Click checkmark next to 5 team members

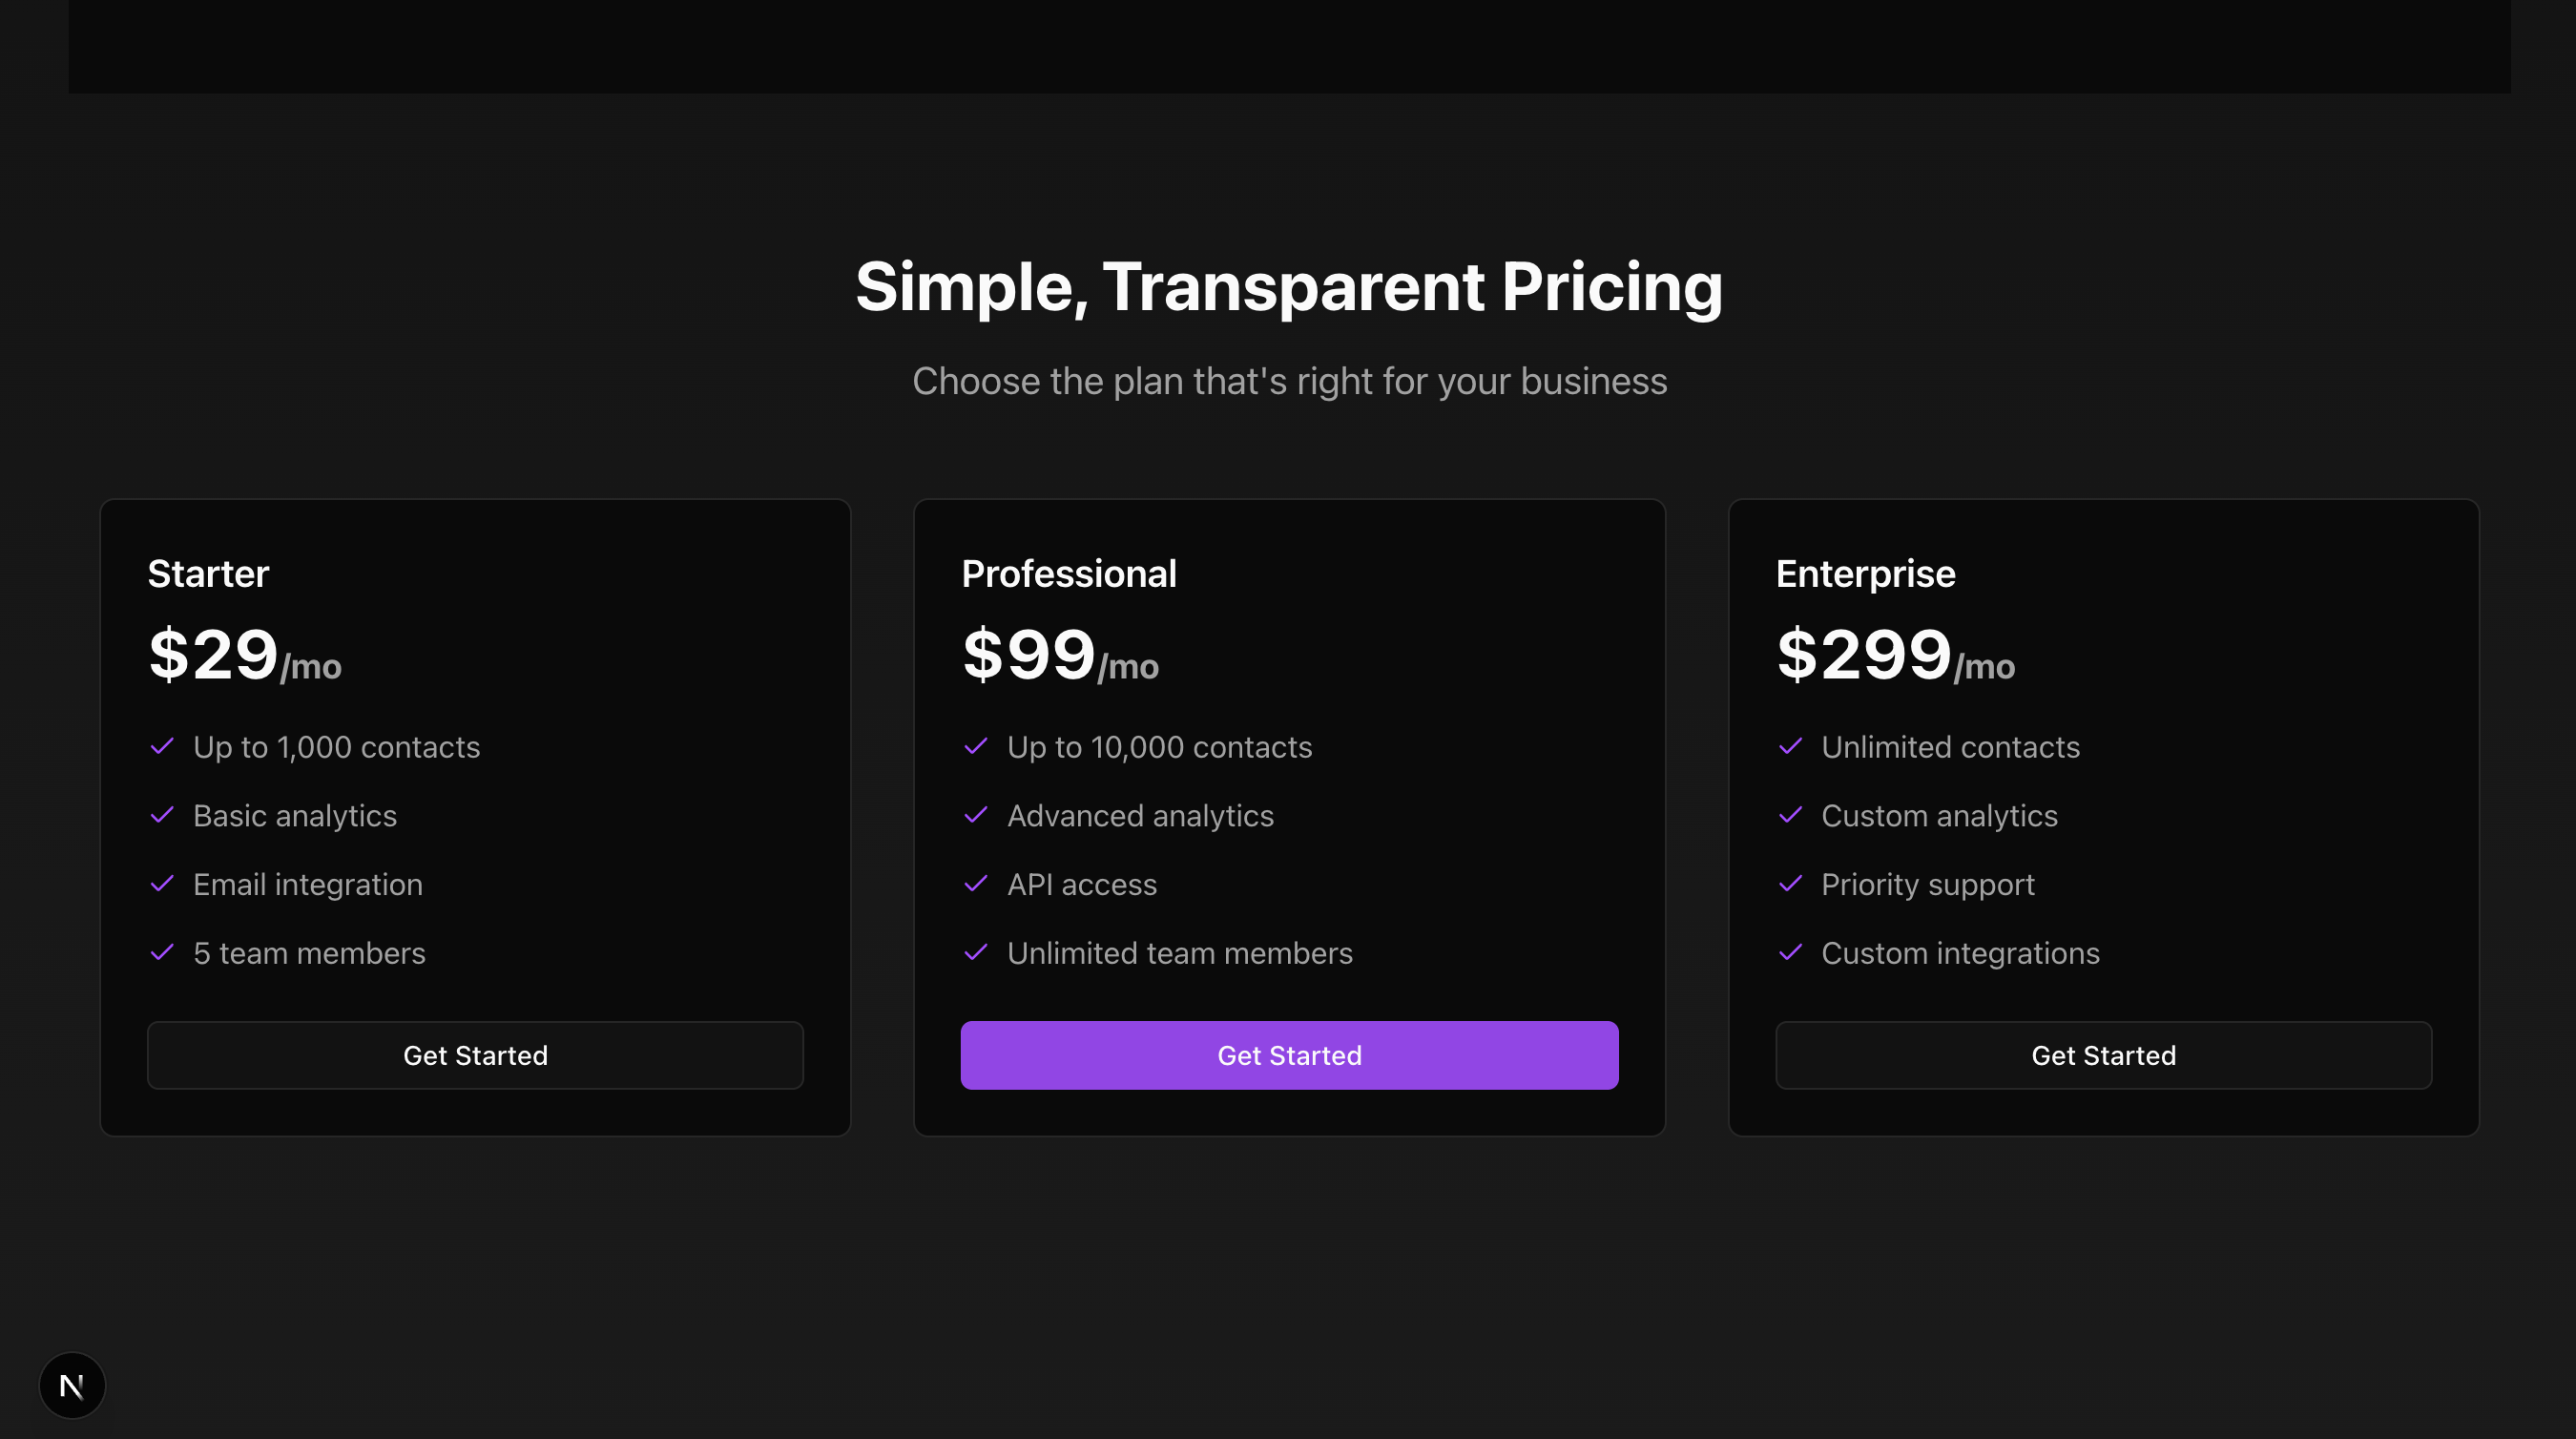162,953
